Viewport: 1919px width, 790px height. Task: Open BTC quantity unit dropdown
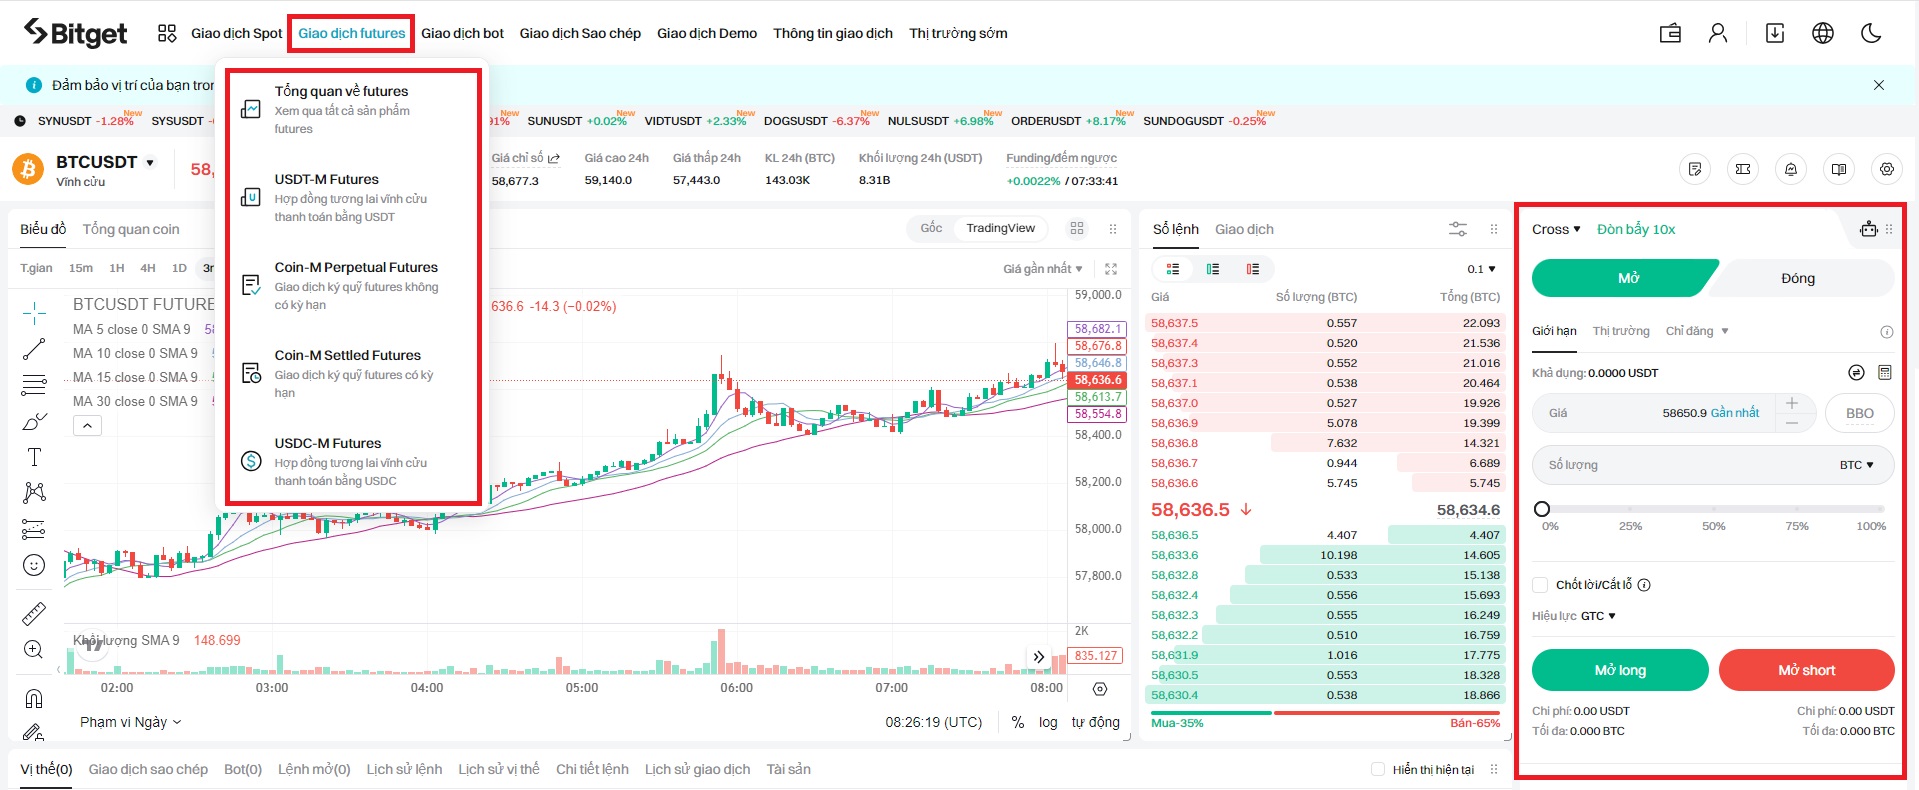pos(1856,465)
